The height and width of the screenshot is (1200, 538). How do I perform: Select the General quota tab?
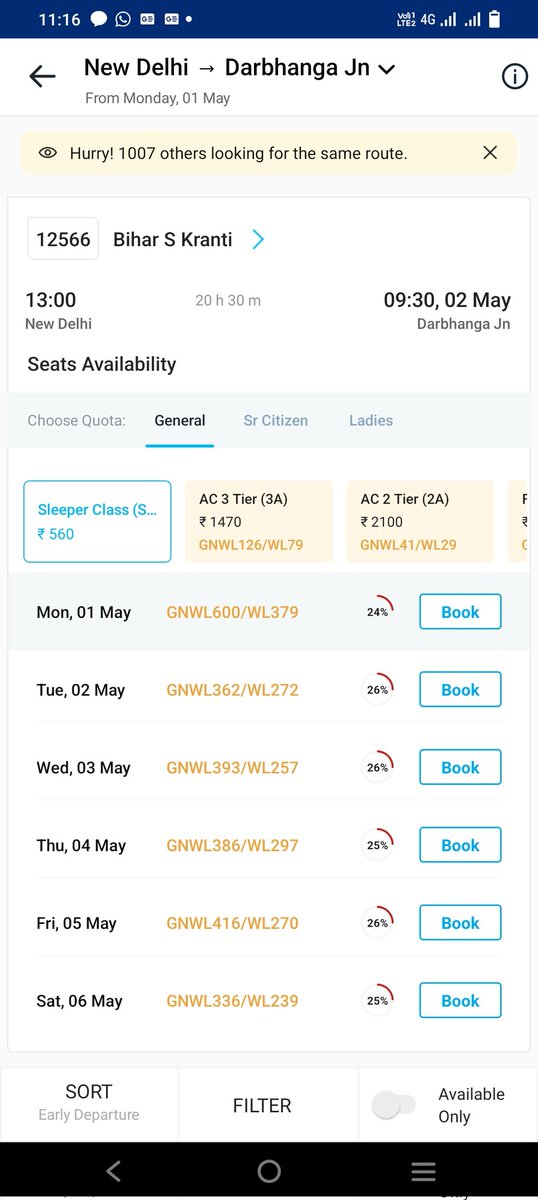(180, 421)
